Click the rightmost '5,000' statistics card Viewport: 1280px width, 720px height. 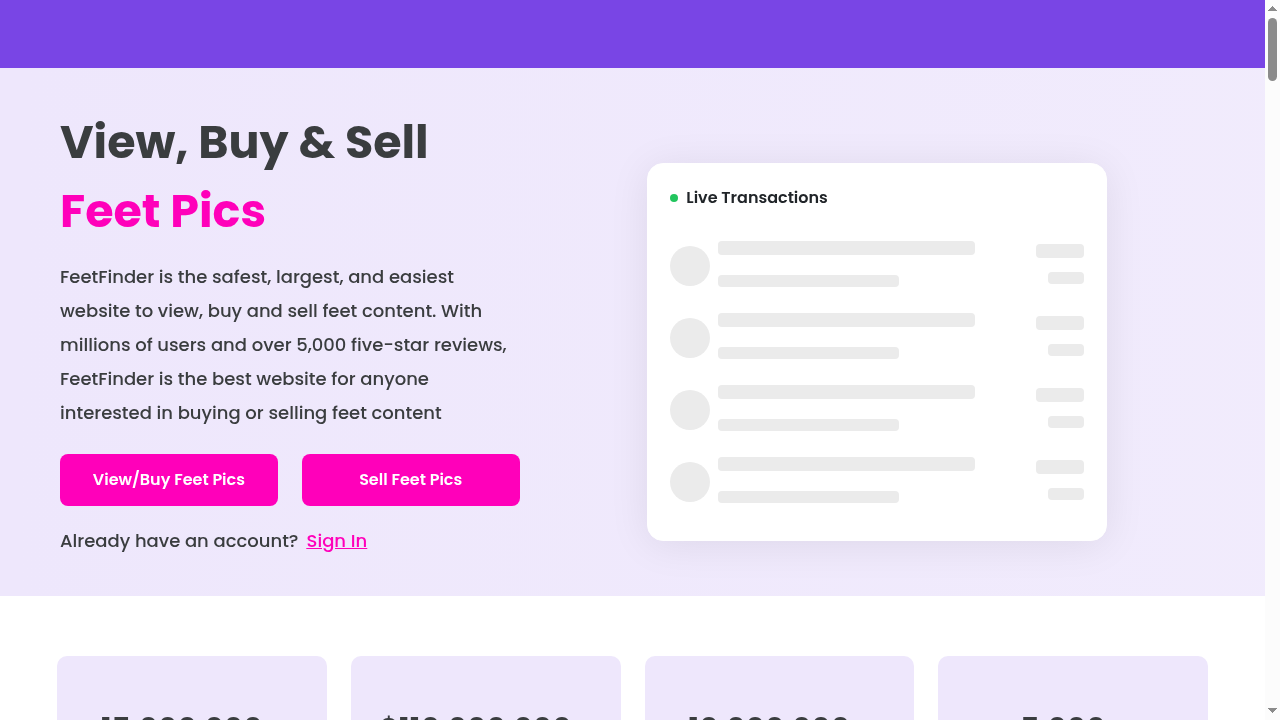coord(1072,688)
